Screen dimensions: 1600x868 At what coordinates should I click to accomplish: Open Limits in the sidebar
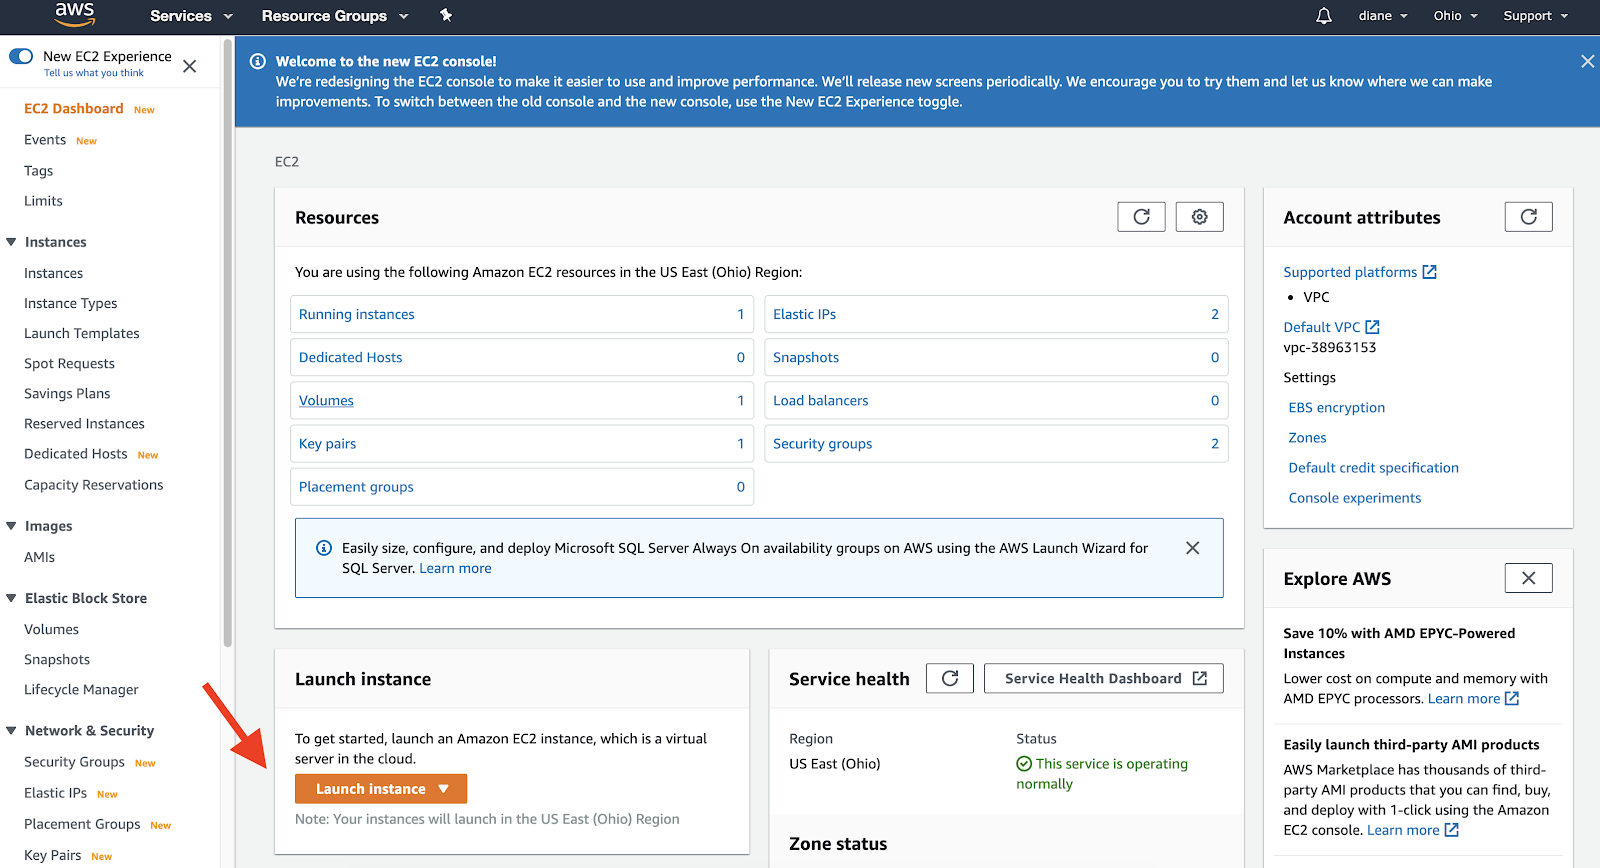(x=43, y=201)
